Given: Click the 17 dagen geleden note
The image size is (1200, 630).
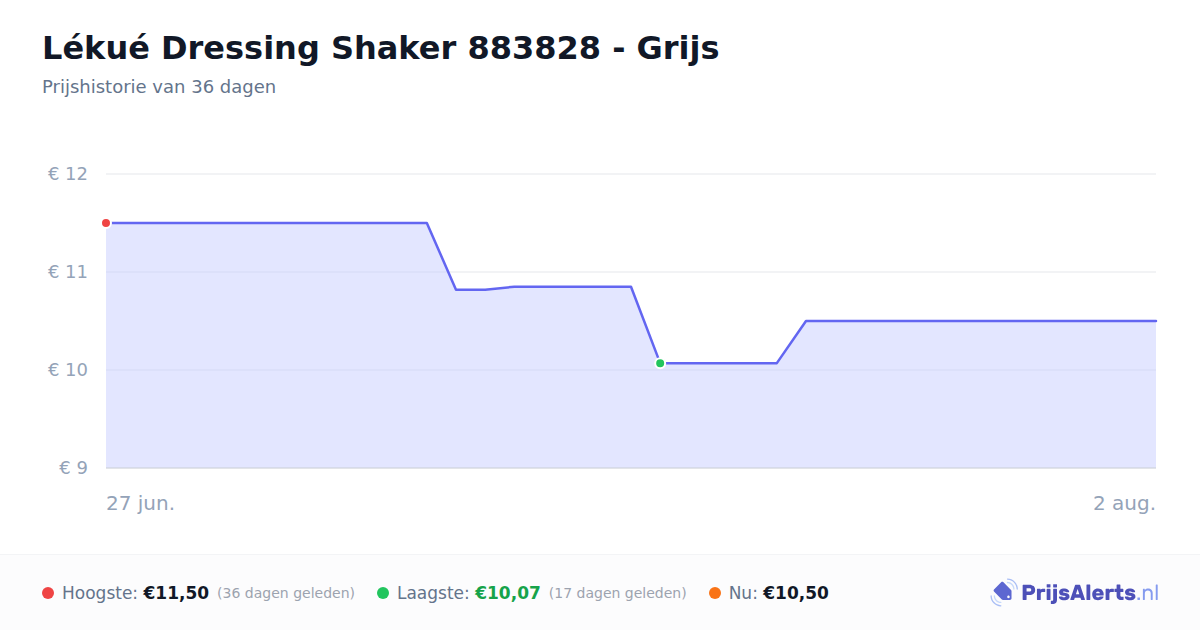Looking at the screenshot, I should coord(618,593).
